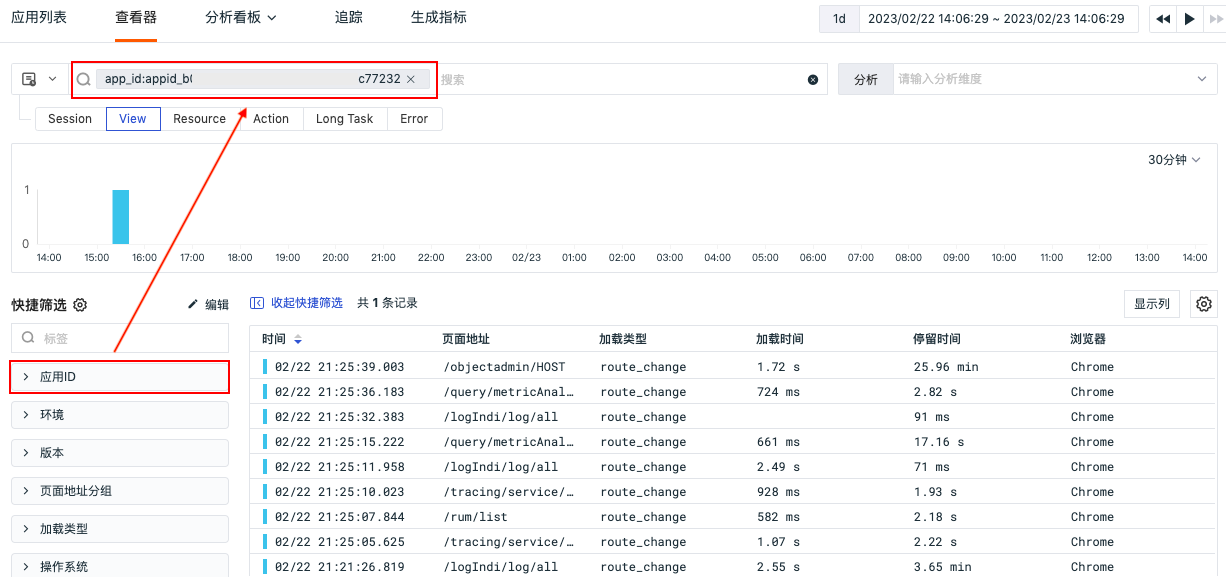Expand the 环境 filter

pos(120,415)
